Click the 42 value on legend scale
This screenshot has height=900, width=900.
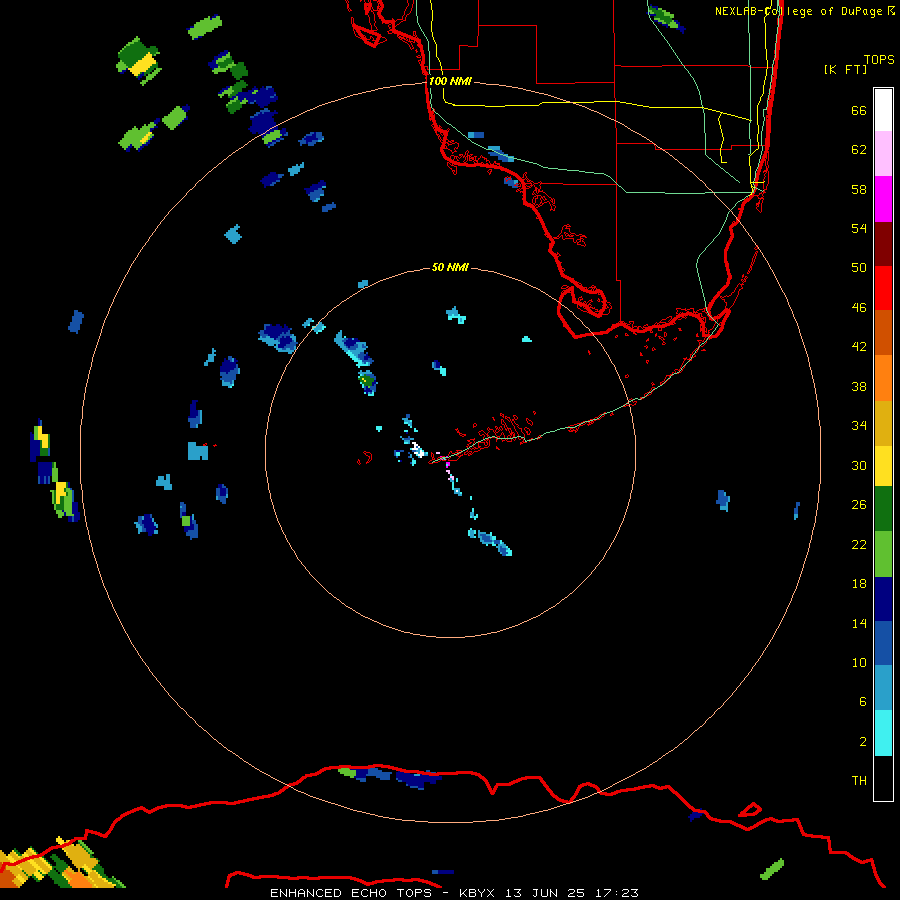tap(859, 347)
